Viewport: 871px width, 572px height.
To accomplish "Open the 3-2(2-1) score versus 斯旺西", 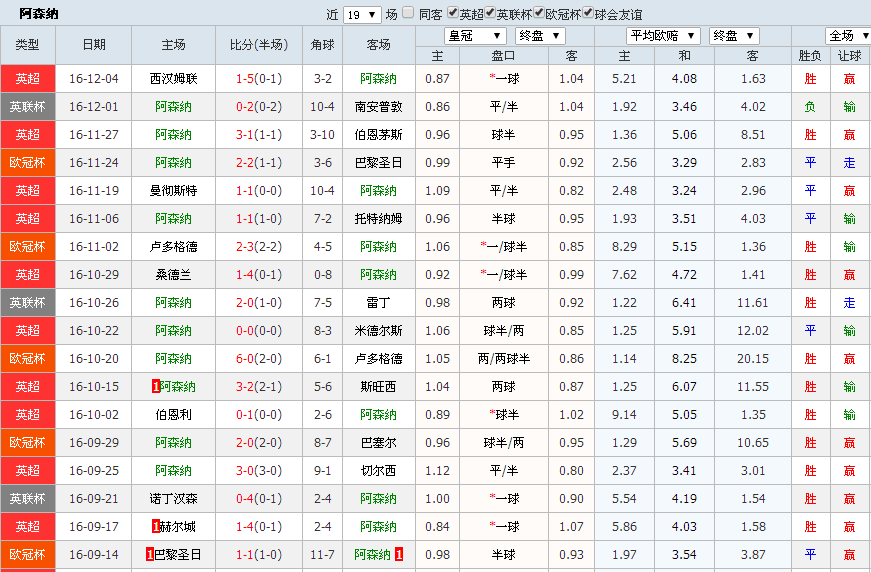I will click(259, 387).
